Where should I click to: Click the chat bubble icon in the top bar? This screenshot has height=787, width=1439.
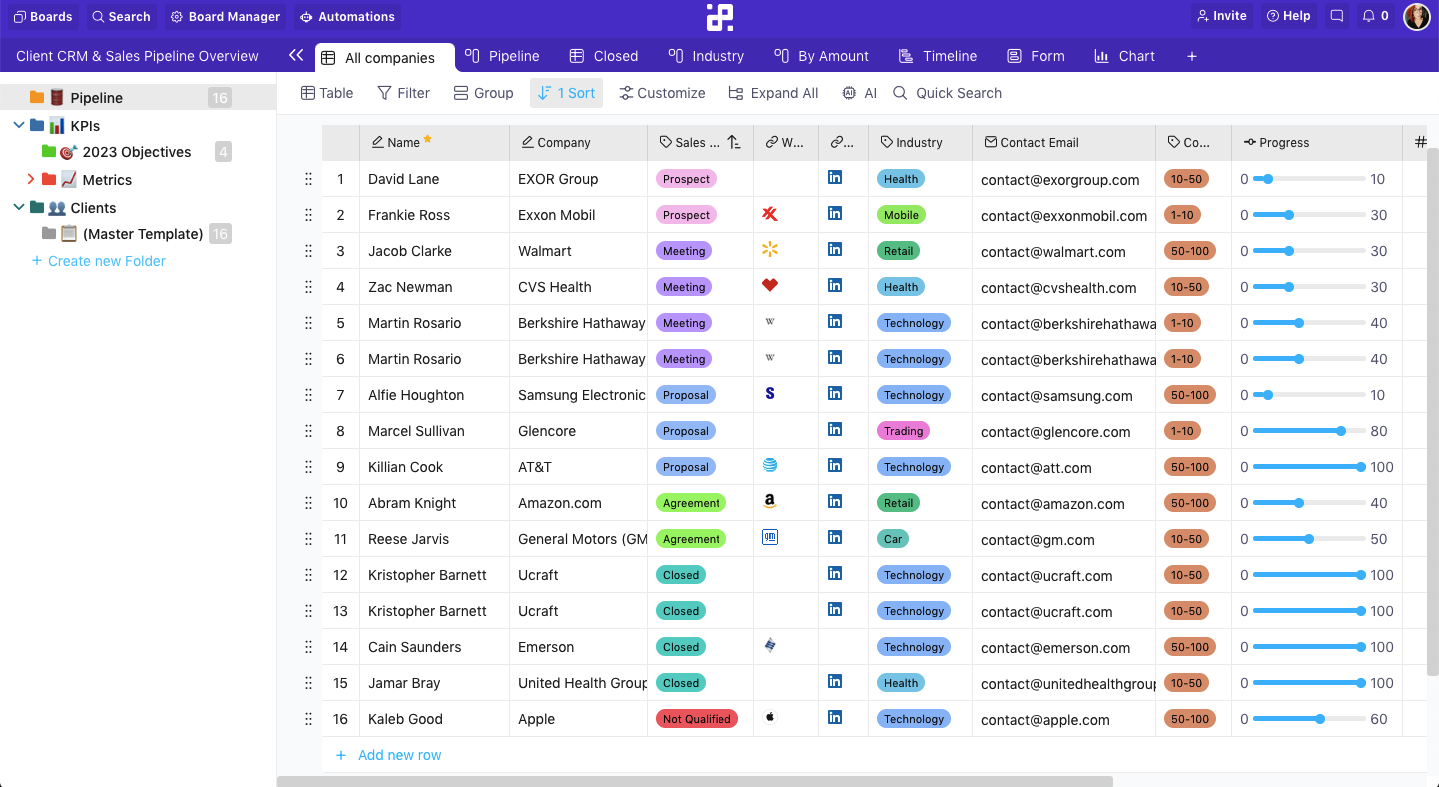1337,16
